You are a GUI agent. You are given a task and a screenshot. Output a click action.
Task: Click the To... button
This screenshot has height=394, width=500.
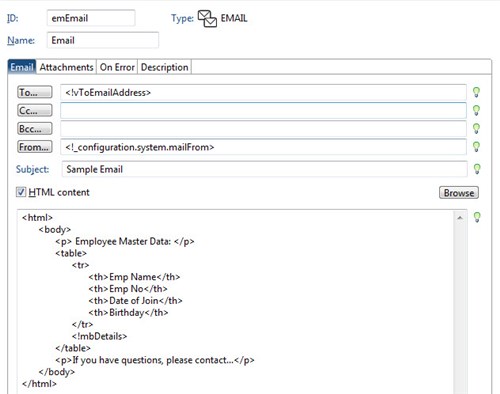35,92
